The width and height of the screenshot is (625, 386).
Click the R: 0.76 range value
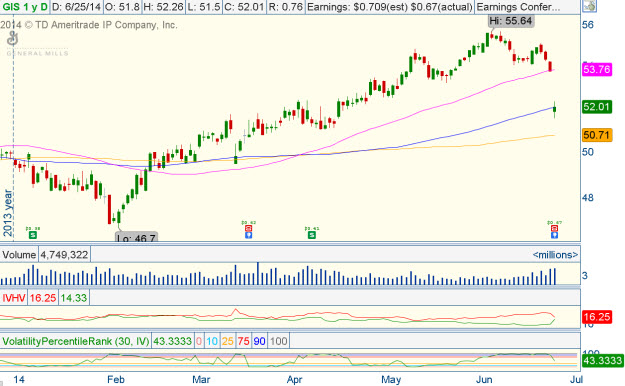click(x=285, y=7)
